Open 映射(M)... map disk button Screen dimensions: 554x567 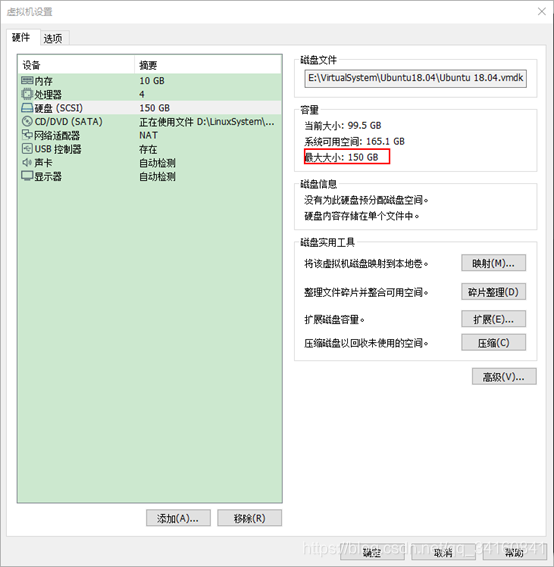pos(493,263)
